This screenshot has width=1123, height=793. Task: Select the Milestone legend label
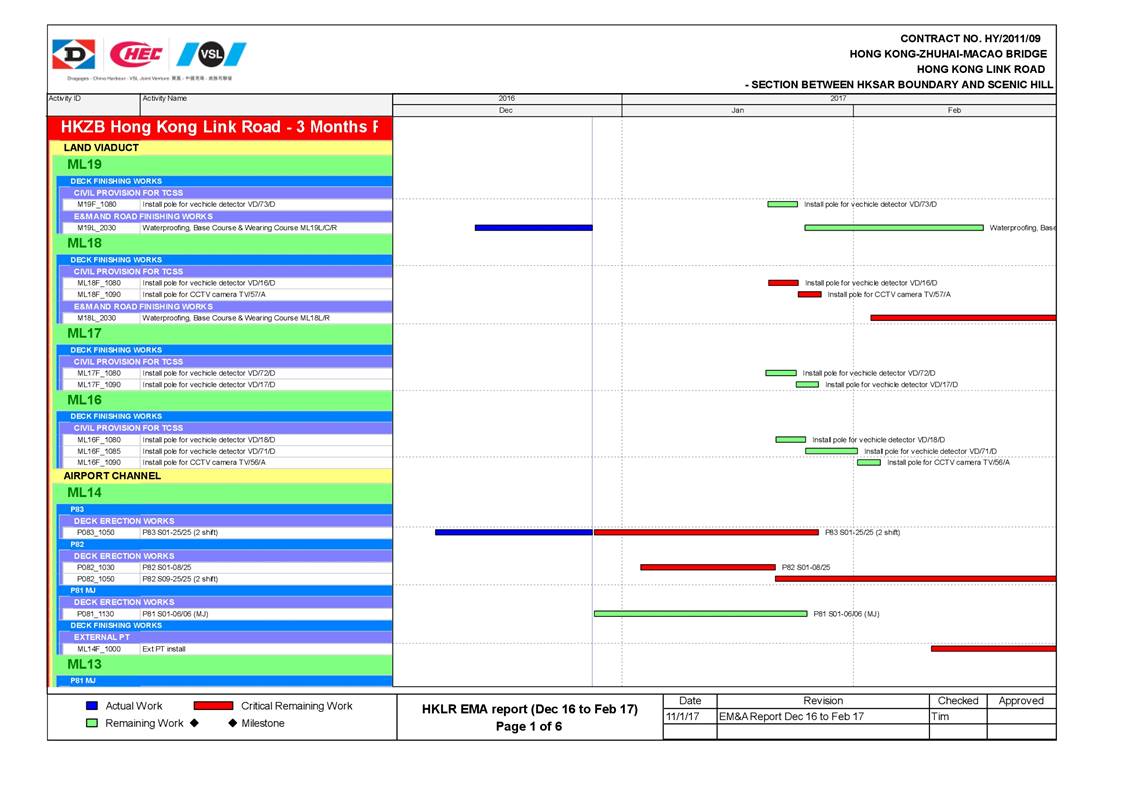click(263, 723)
